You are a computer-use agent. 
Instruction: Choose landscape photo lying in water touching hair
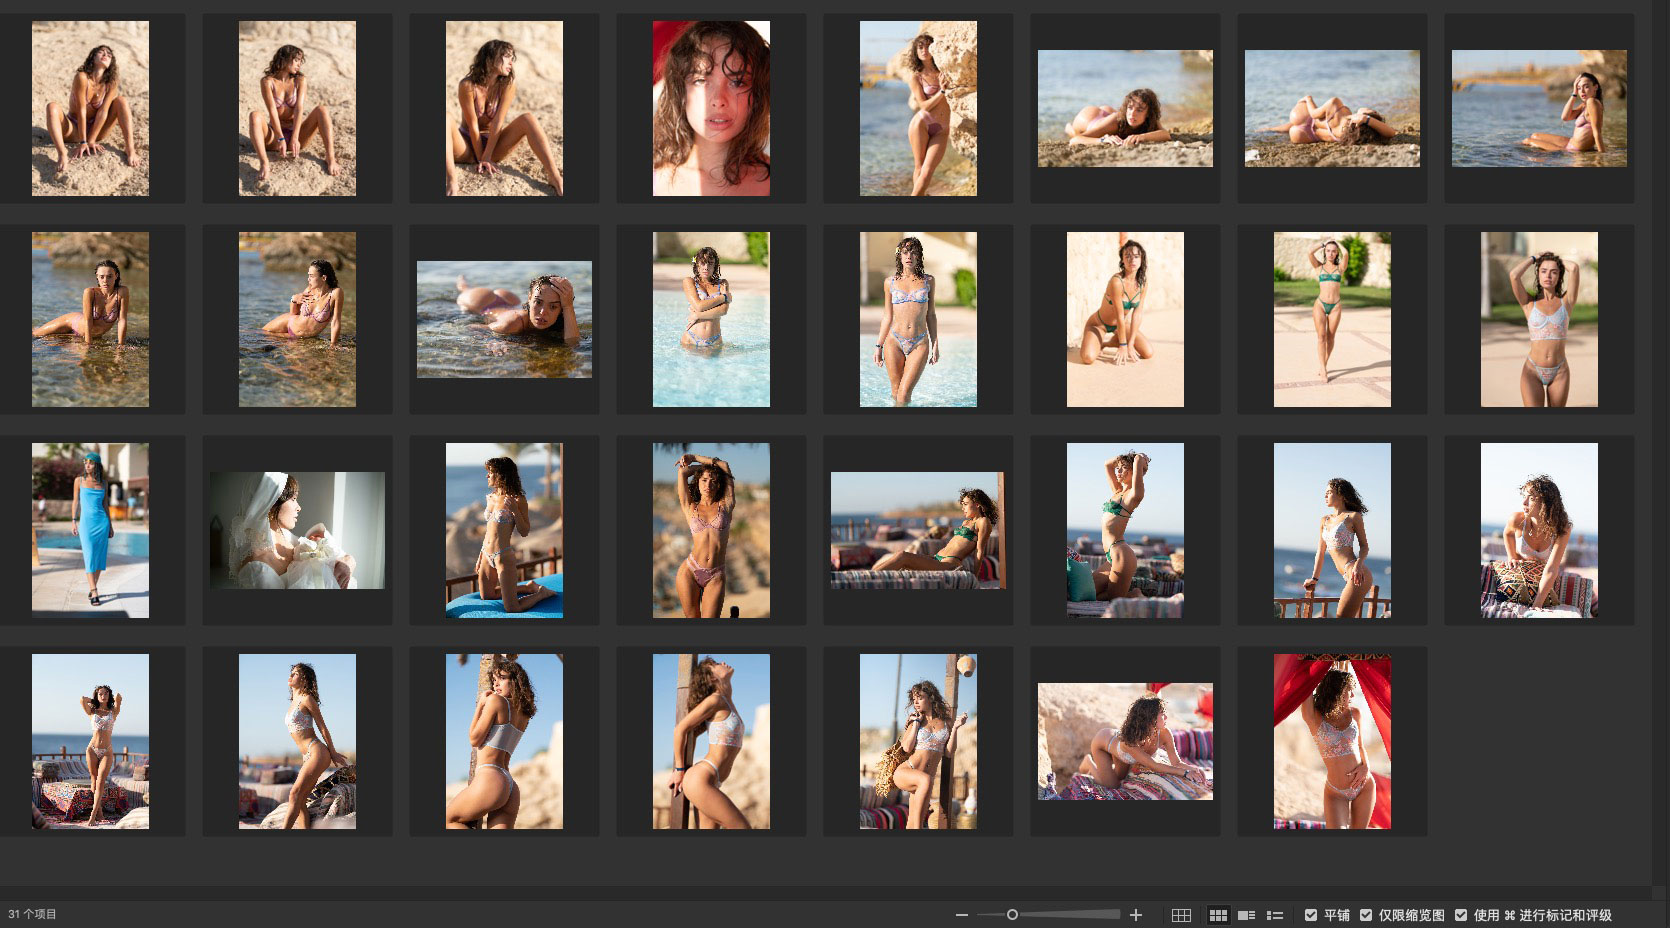[x=504, y=319]
